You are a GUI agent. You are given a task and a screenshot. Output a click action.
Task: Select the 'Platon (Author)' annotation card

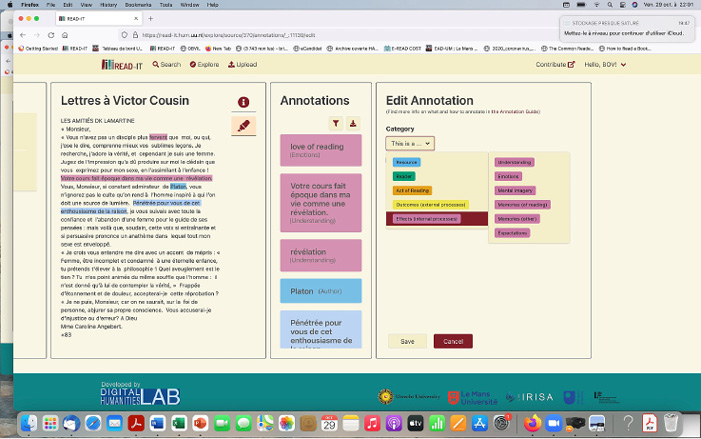point(320,291)
